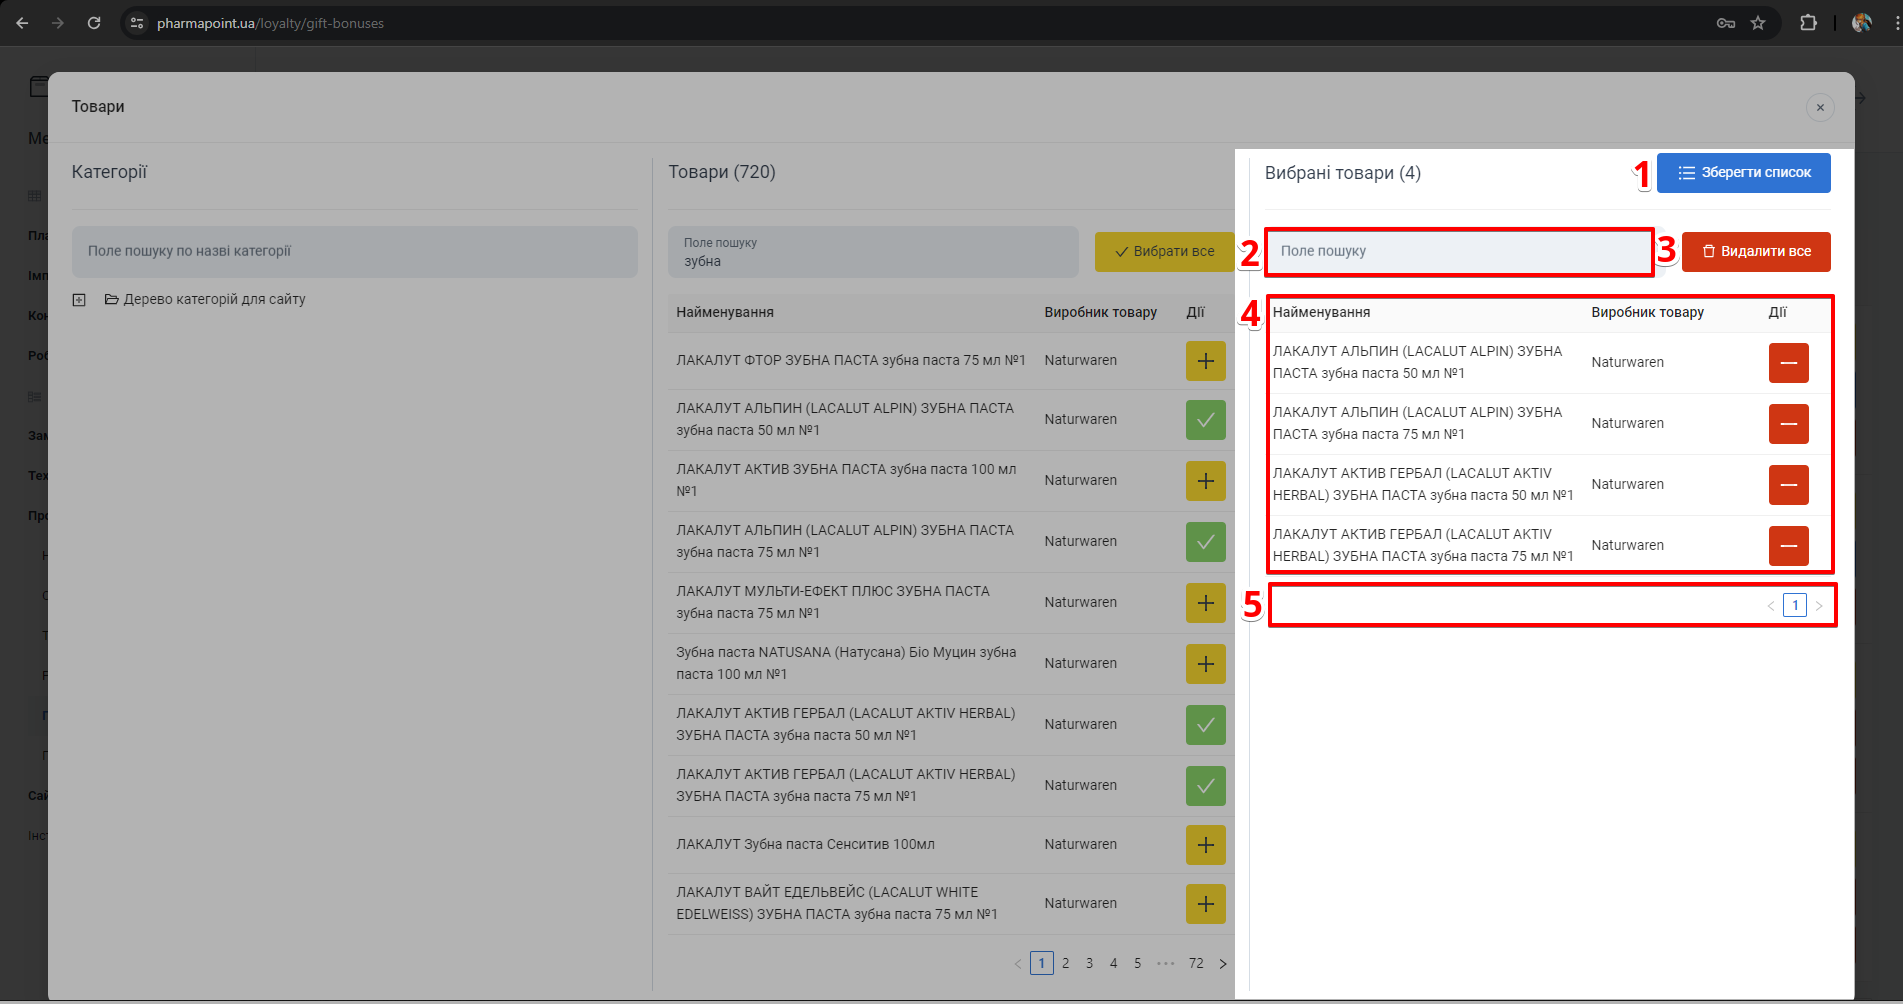Jump to page 72 of products
The height and width of the screenshot is (1004, 1903).
tap(1196, 963)
